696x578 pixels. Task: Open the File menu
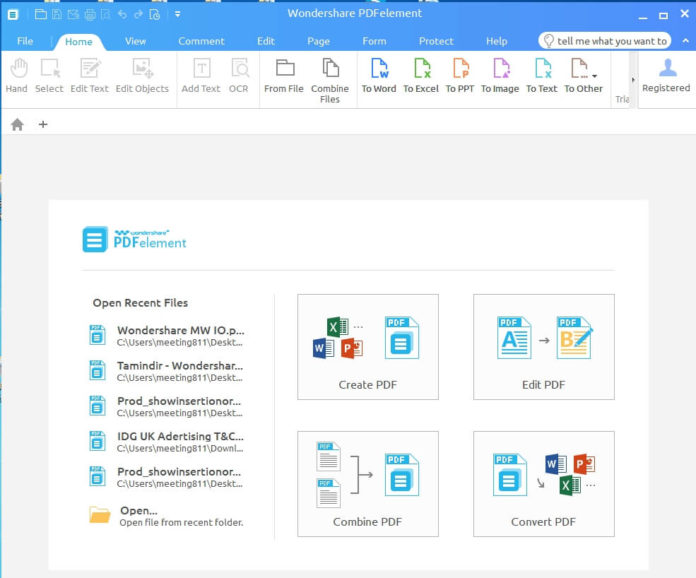coord(25,41)
